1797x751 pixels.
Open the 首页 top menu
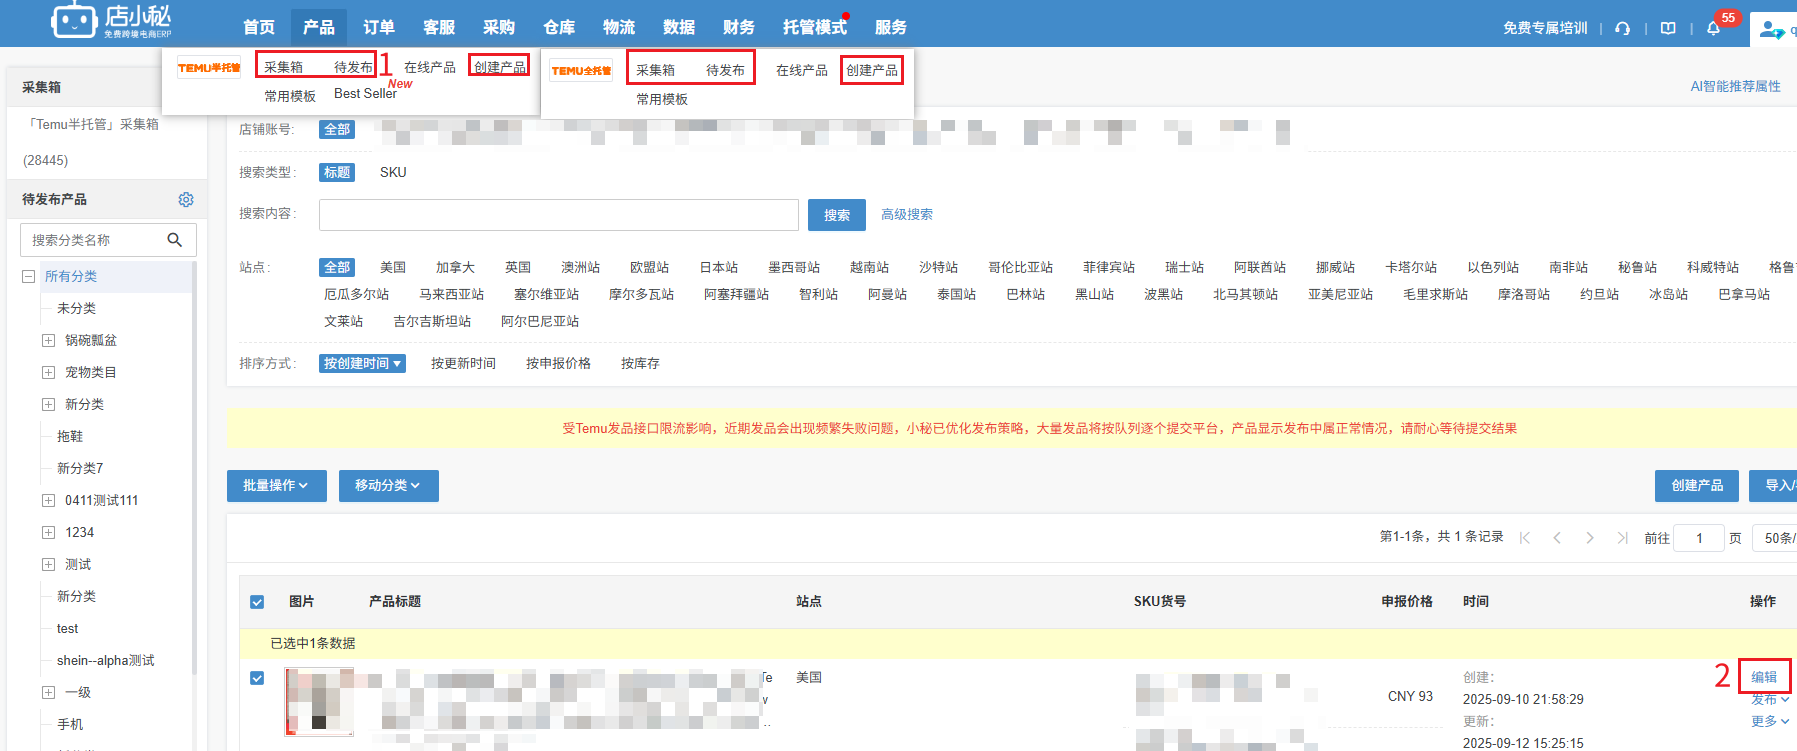click(259, 27)
